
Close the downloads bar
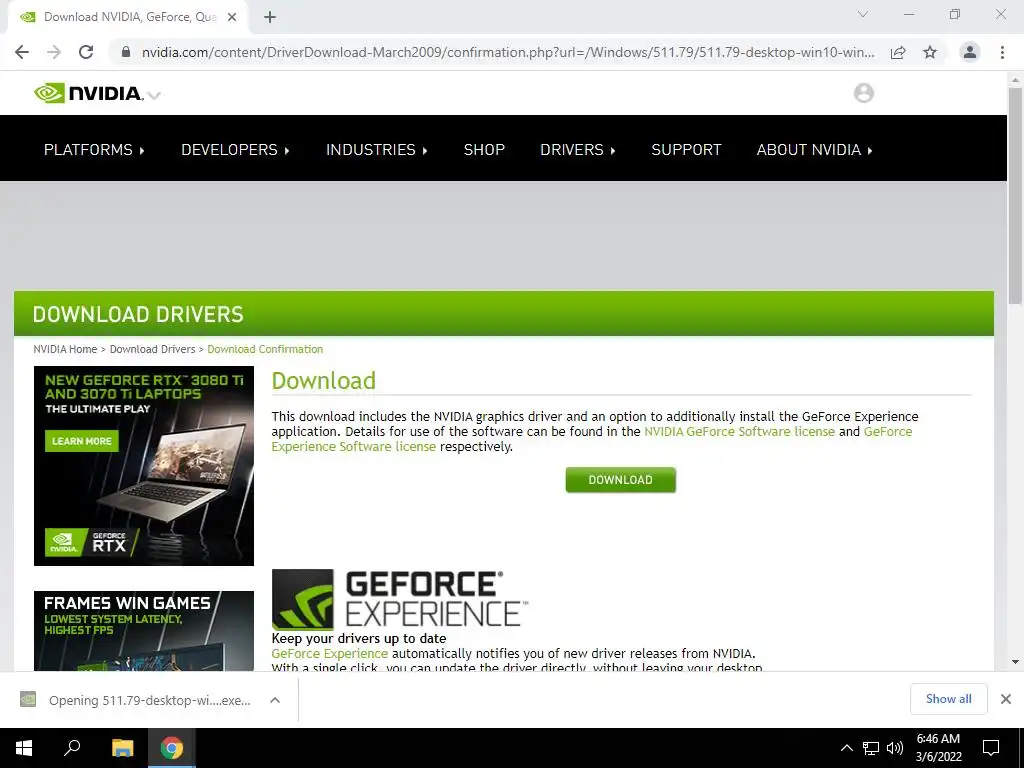pyautogui.click(x=1006, y=699)
